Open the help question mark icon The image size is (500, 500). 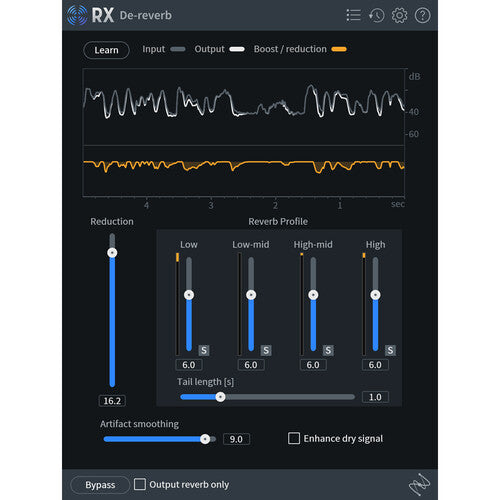tap(422, 15)
